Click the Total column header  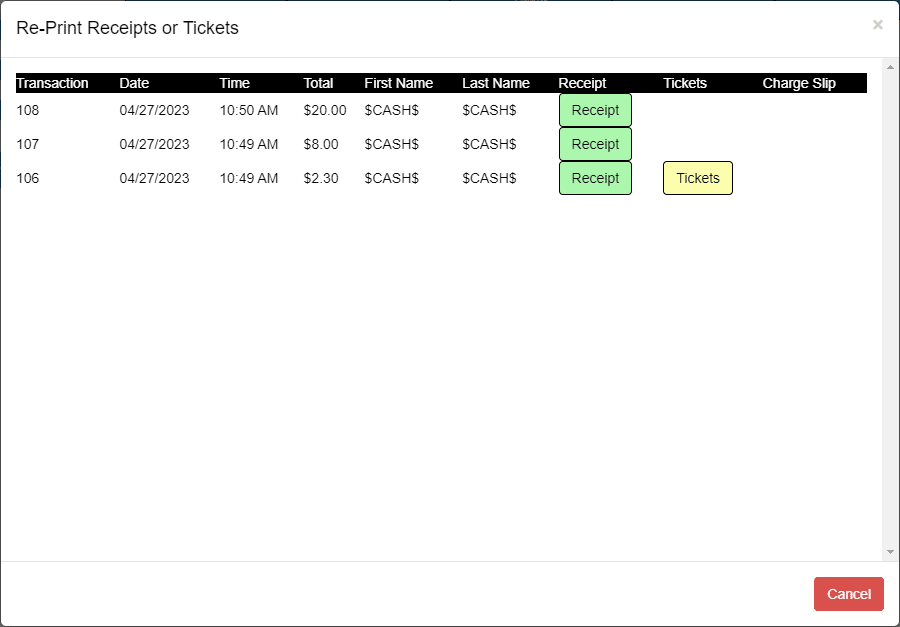coord(319,83)
